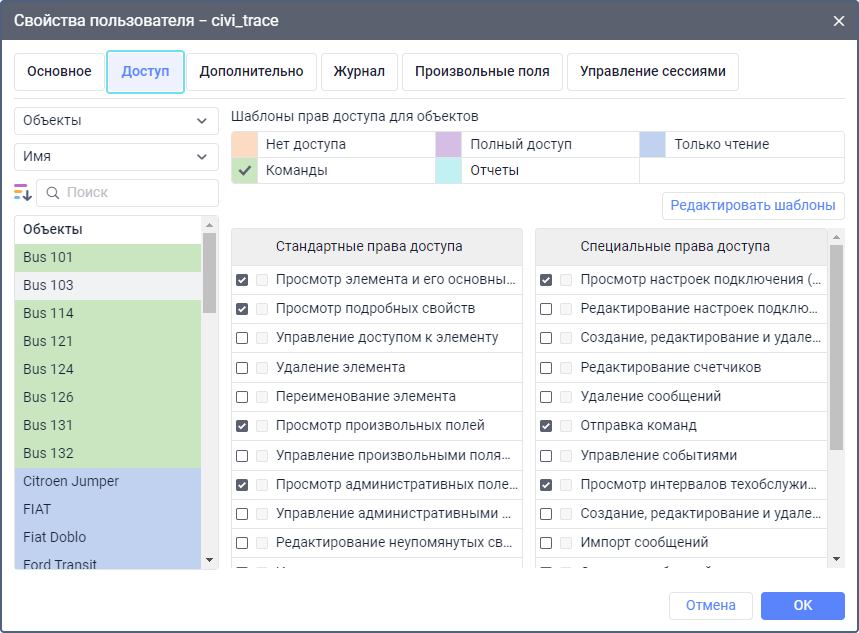Switch to the Журнал tab
The width and height of the screenshot is (859, 633).
tap(359, 72)
